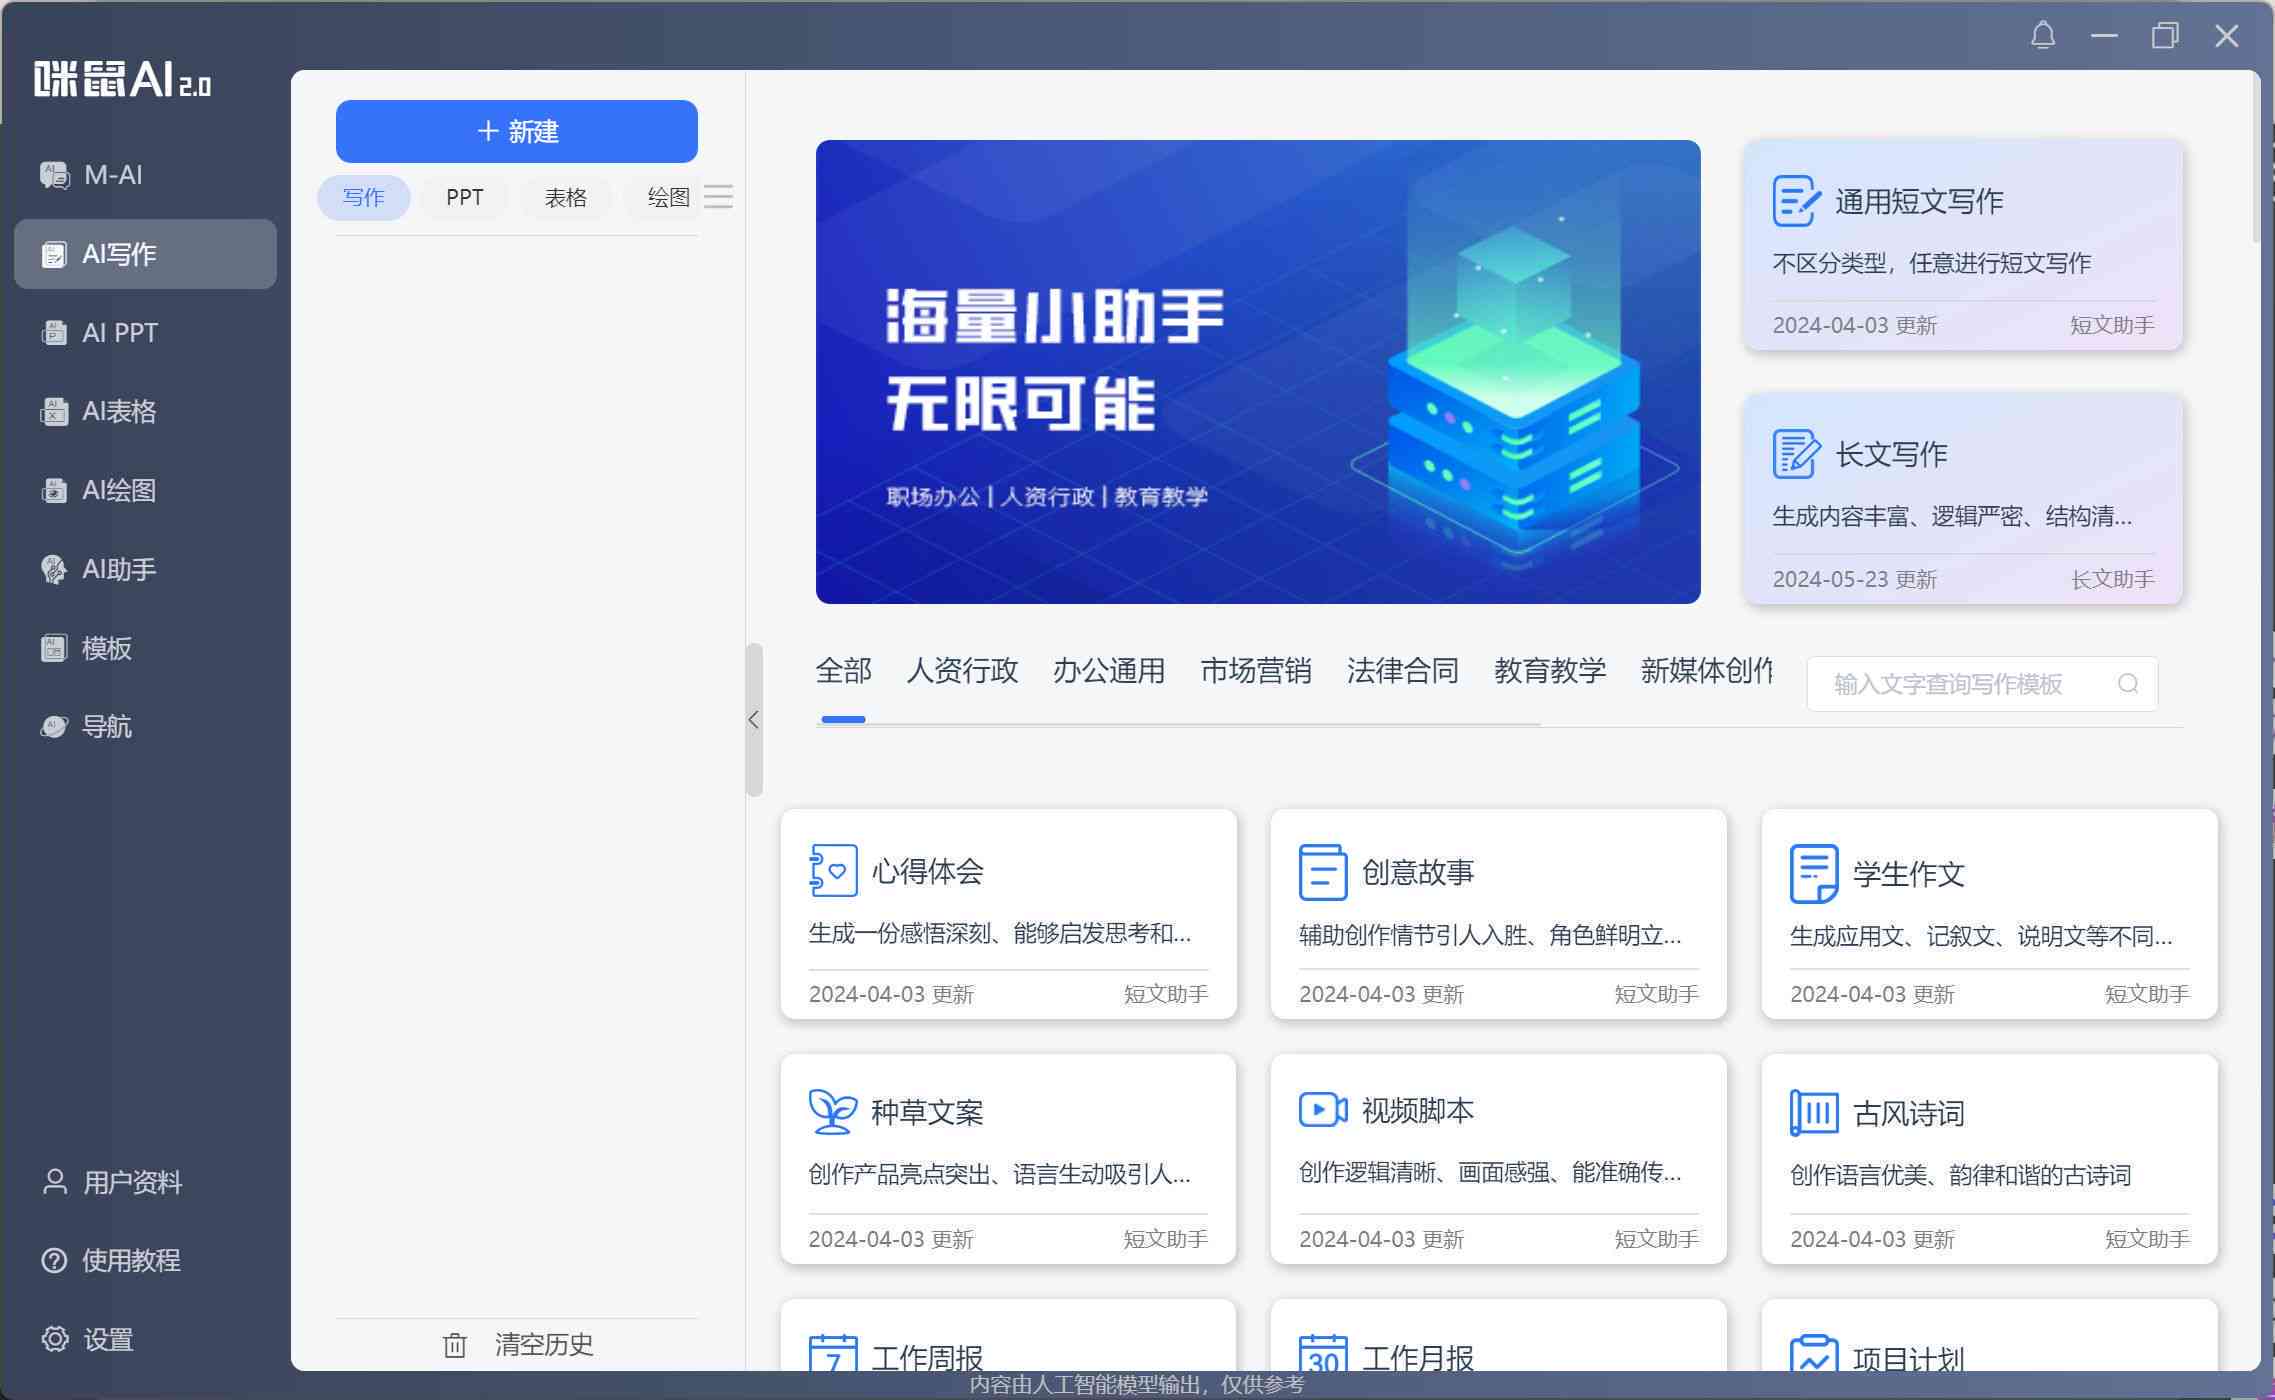Open the AI助手 sidebar icon
Viewport: 2275px width, 1400px height.
(x=54, y=569)
